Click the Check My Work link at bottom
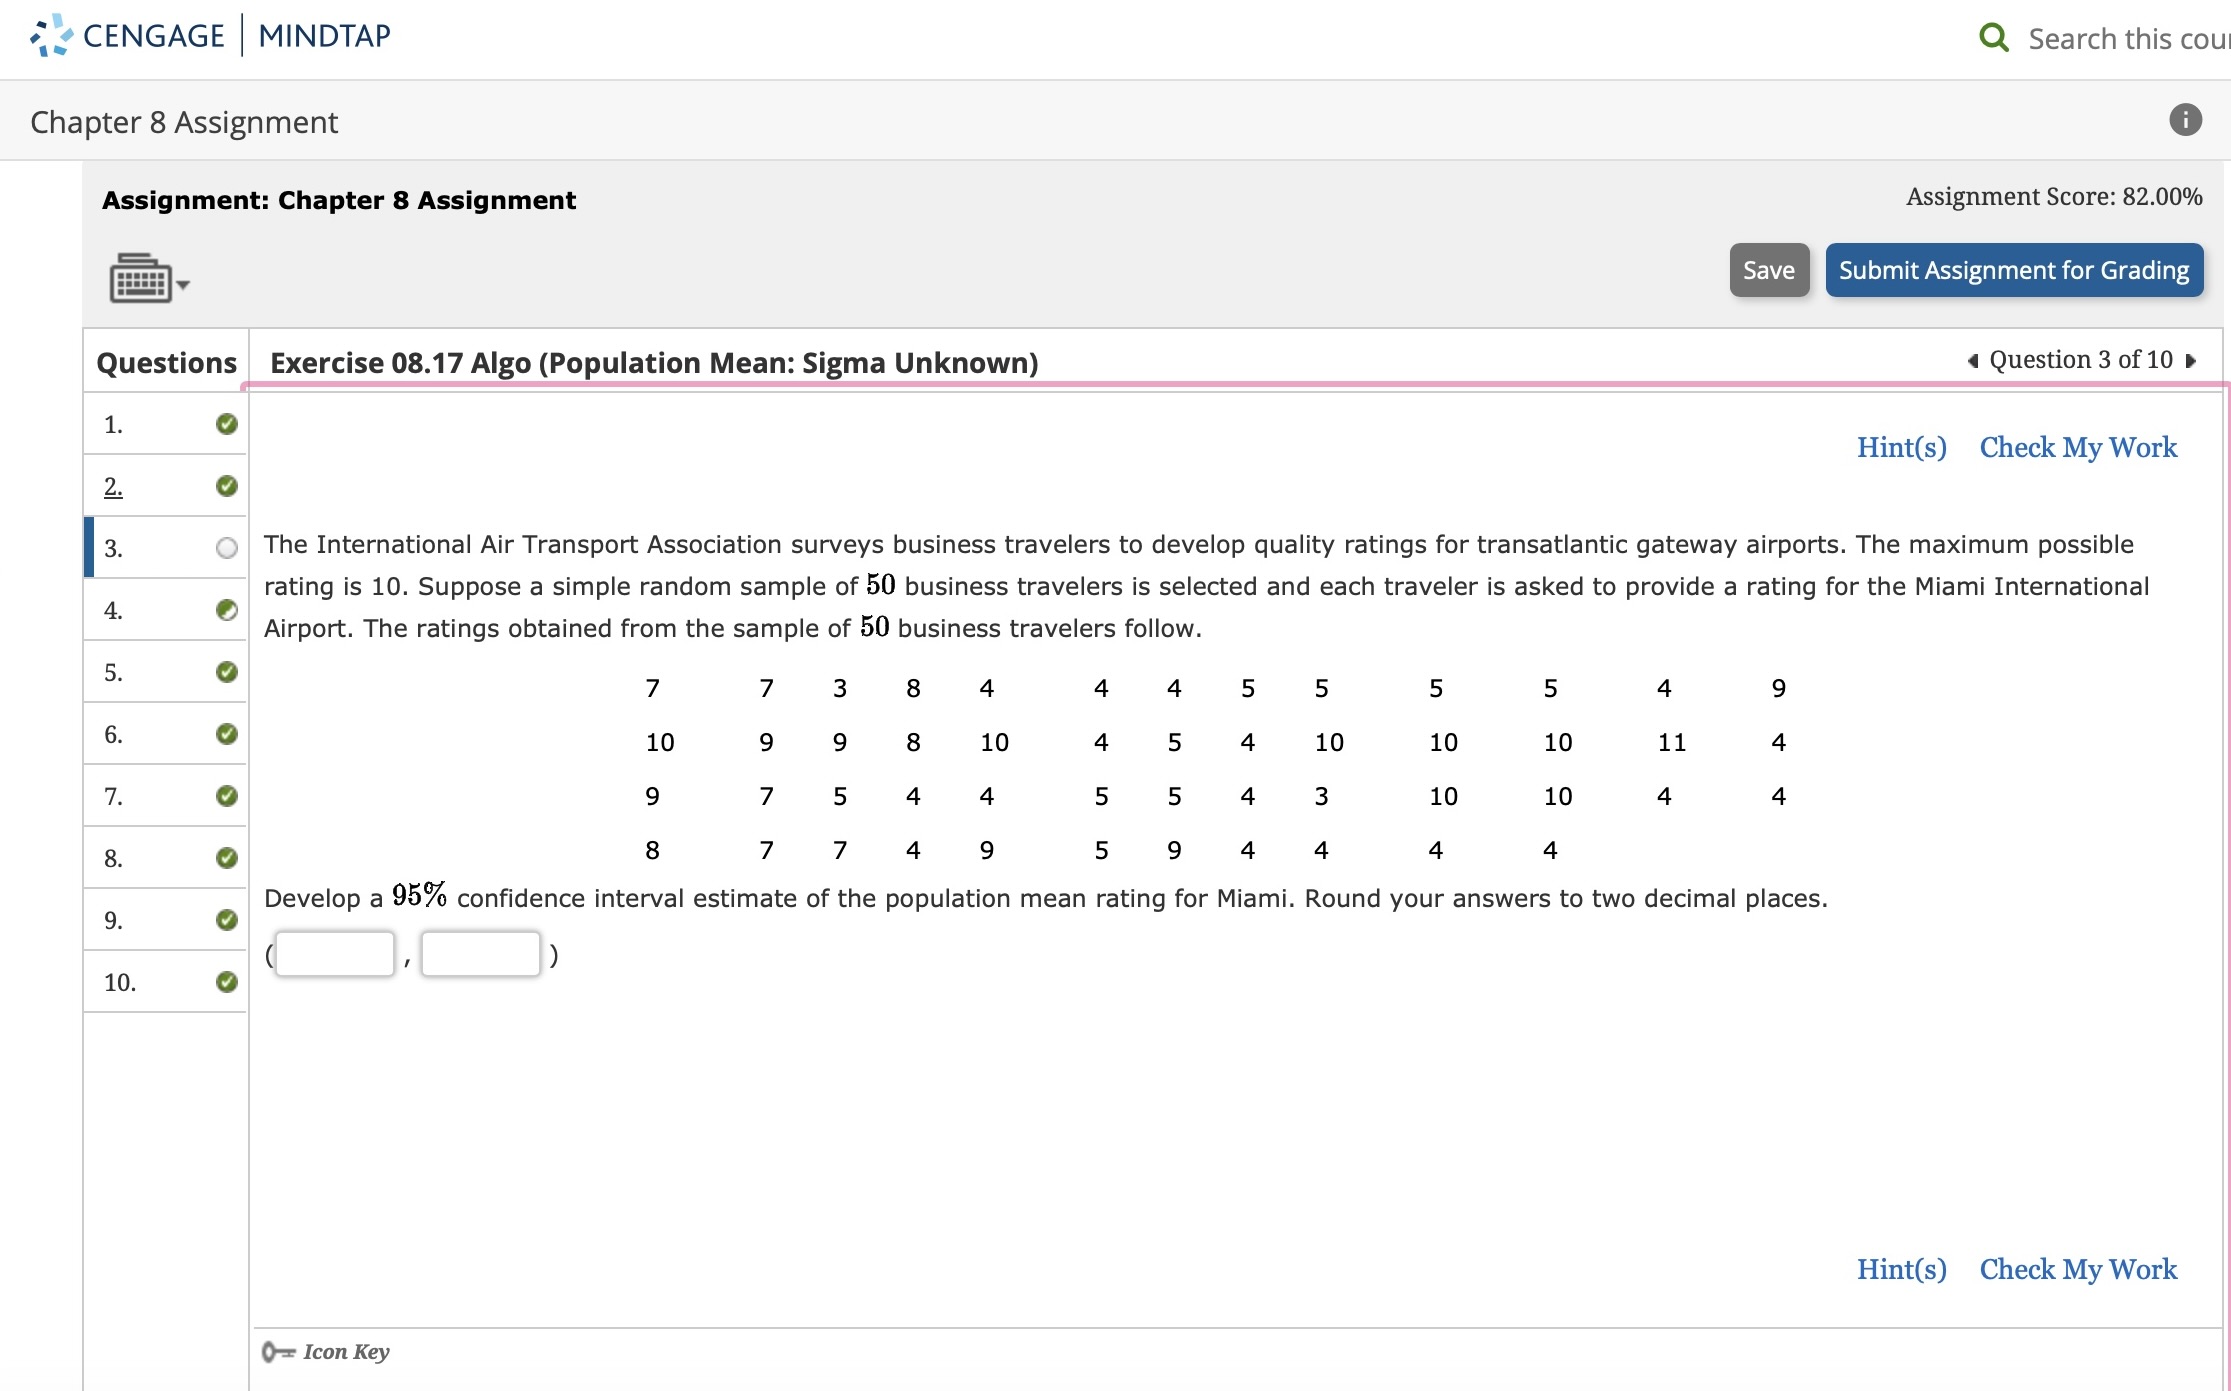 click(2080, 1268)
